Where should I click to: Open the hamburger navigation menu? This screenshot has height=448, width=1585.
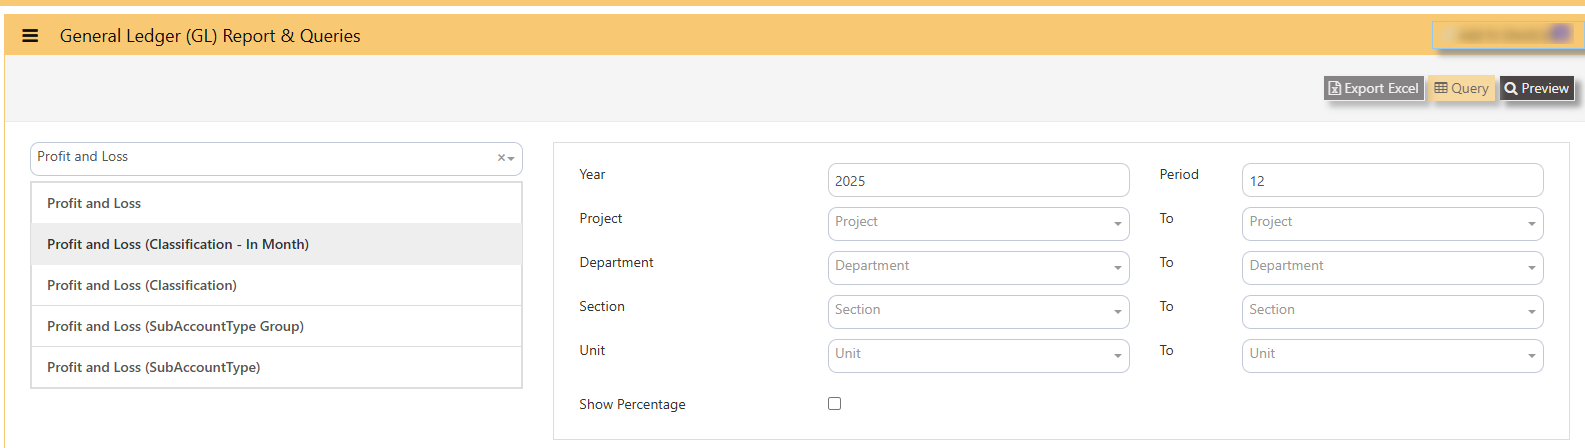[30, 36]
